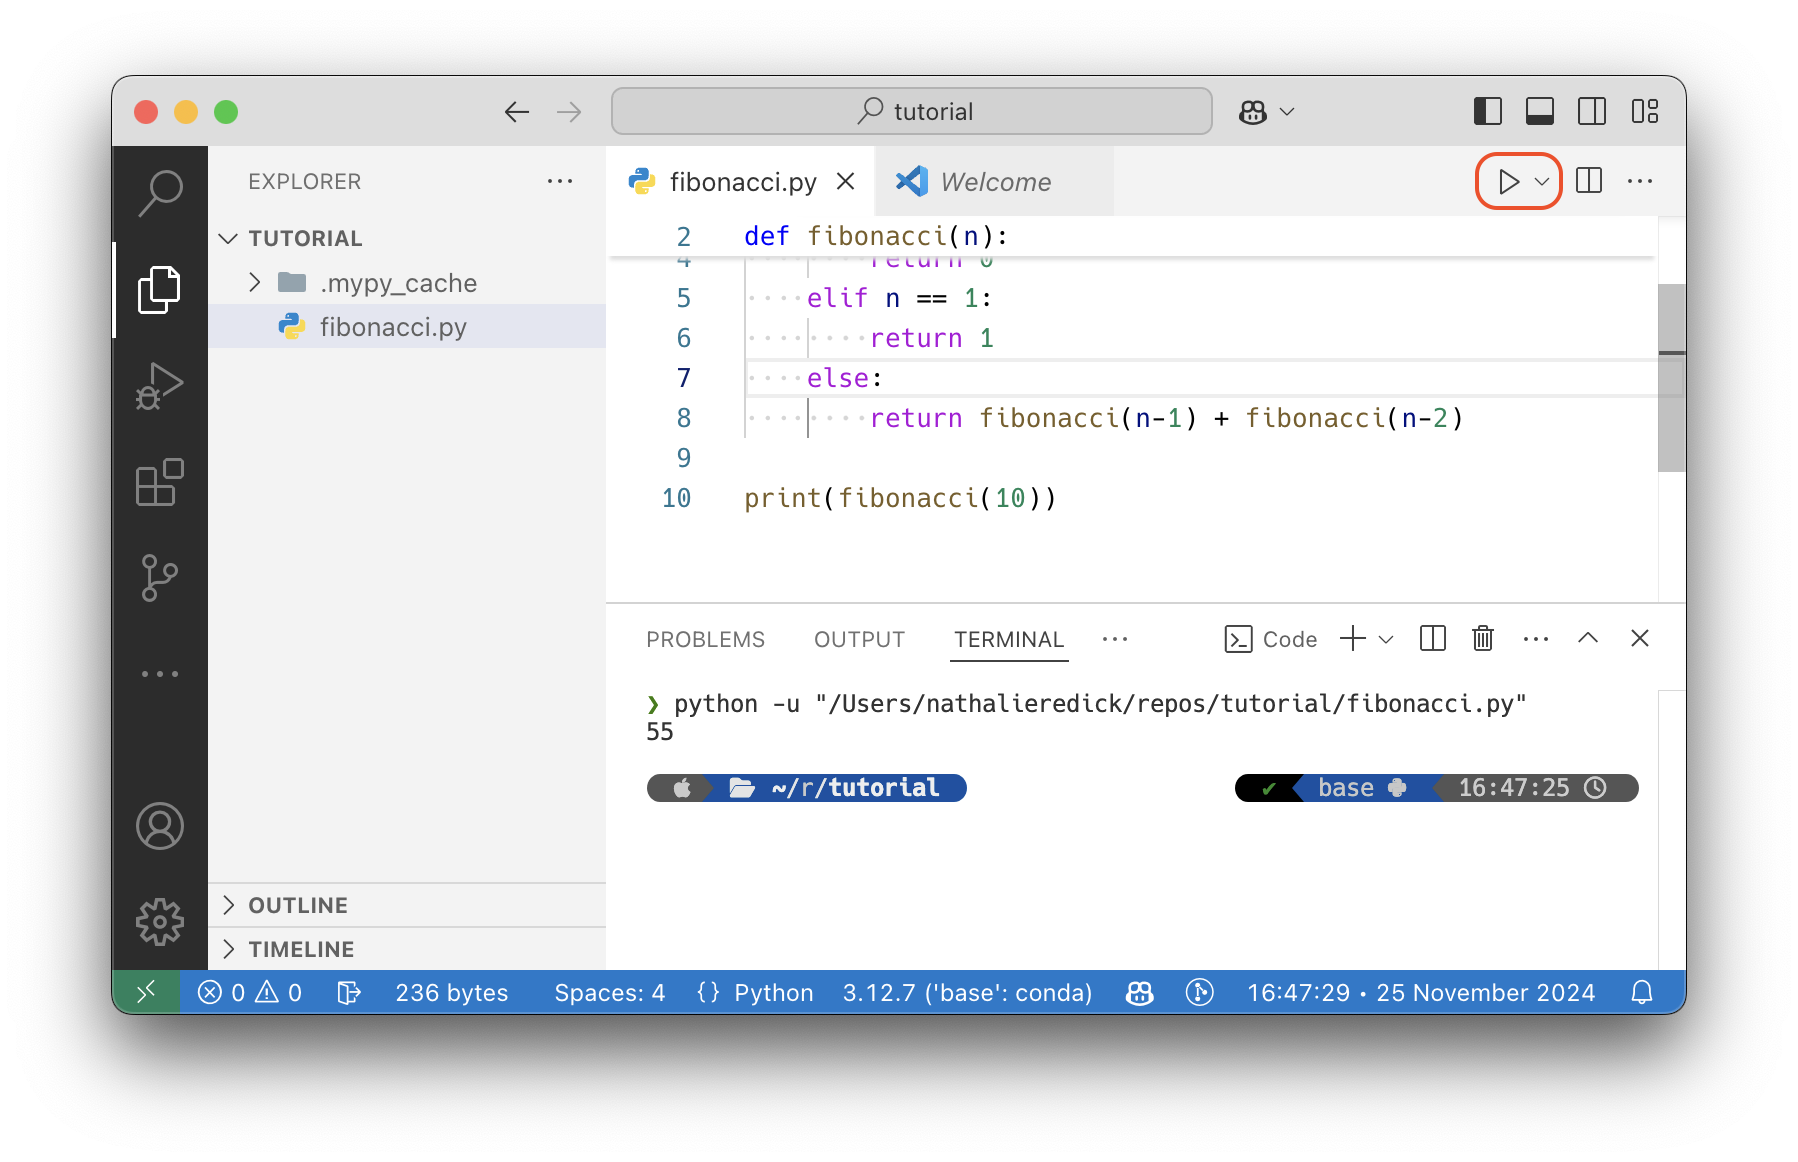Open the PROBLEMS panel tab
The image size is (1798, 1162).
tap(705, 639)
